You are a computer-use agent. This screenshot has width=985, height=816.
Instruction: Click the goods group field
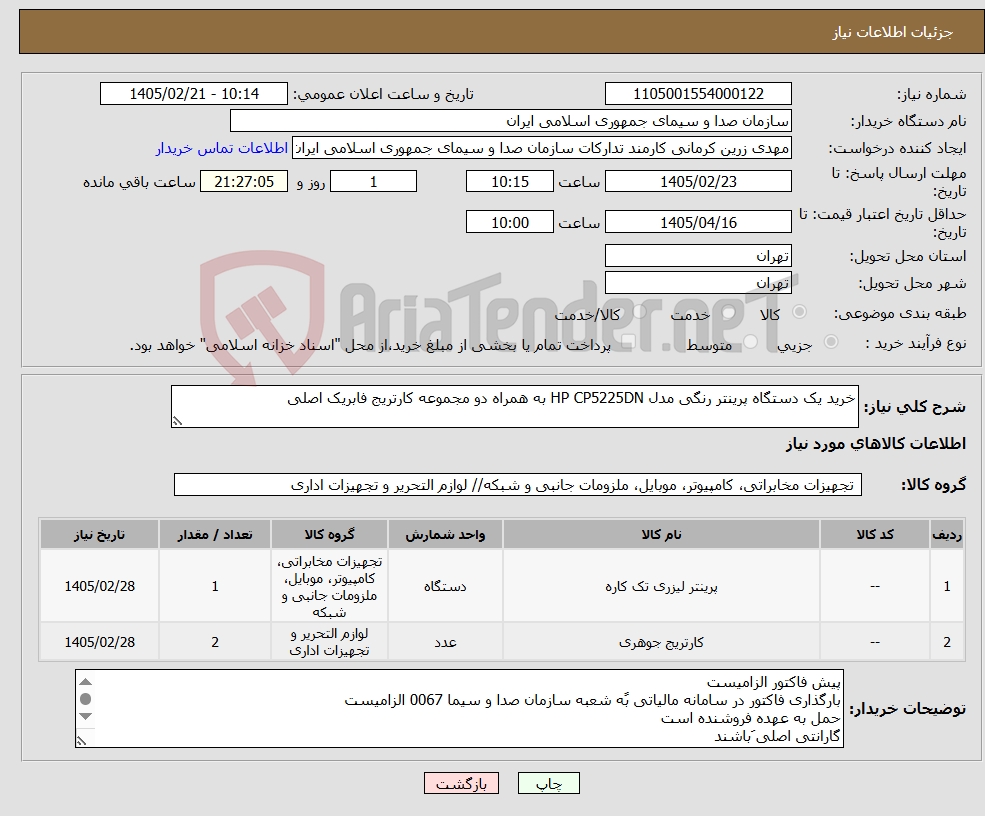pyautogui.click(x=518, y=485)
